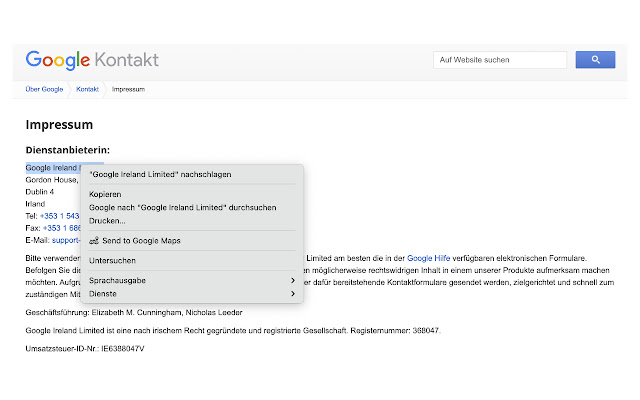
Task: Choose Google nach "Google Ireland Limited" durchsuchen
Action: [182, 207]
